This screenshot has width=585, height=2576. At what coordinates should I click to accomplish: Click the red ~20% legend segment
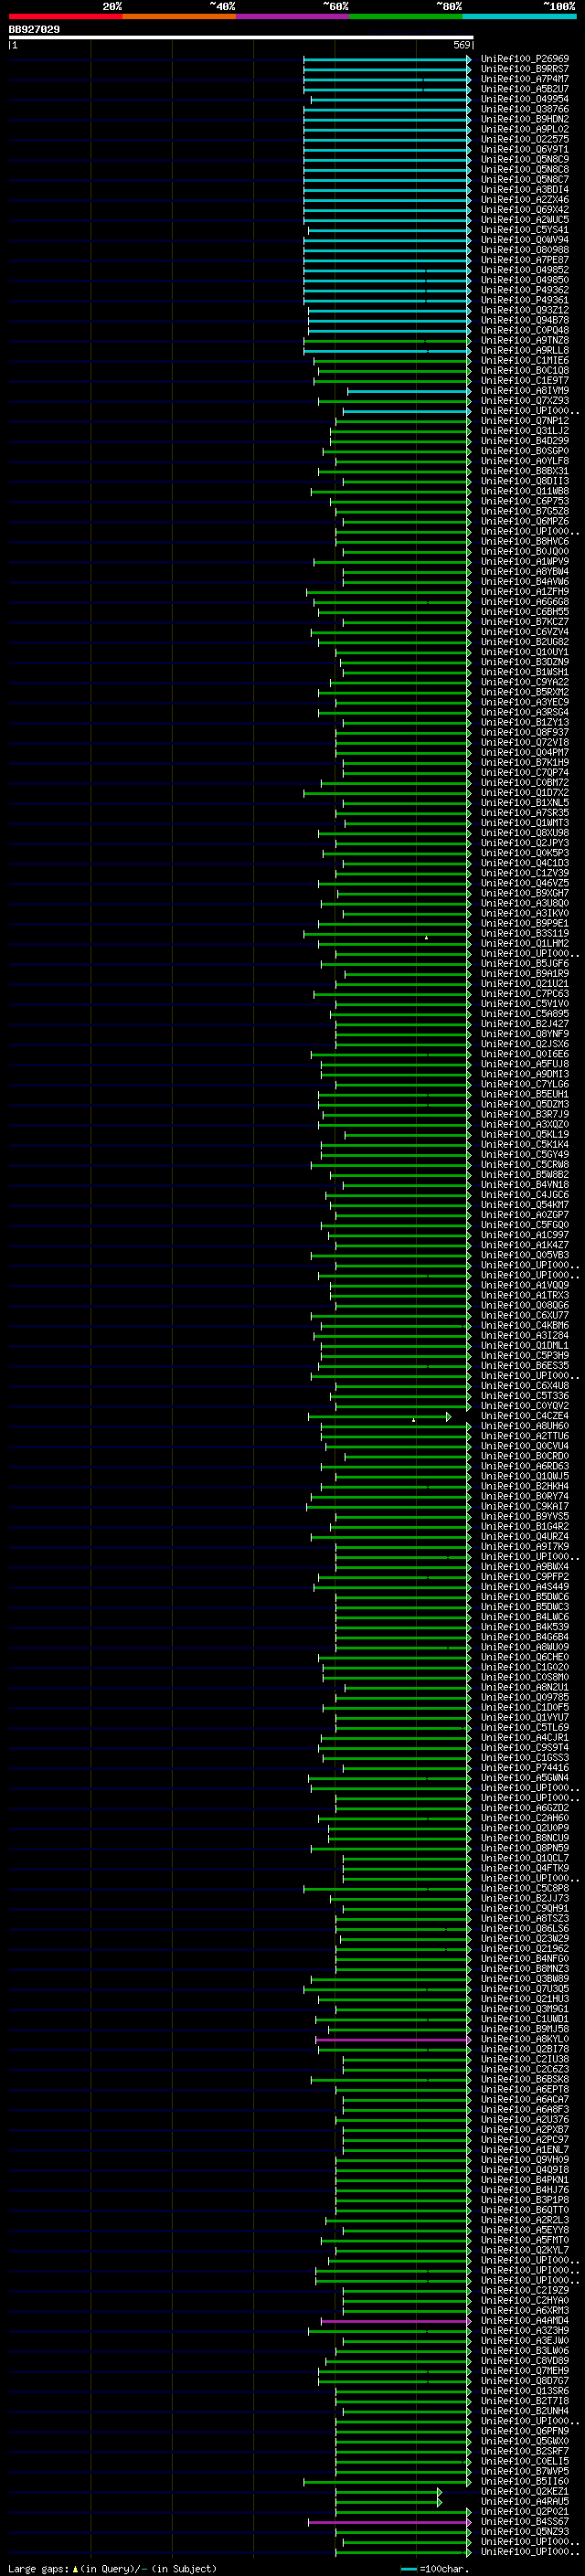[65, 16]
